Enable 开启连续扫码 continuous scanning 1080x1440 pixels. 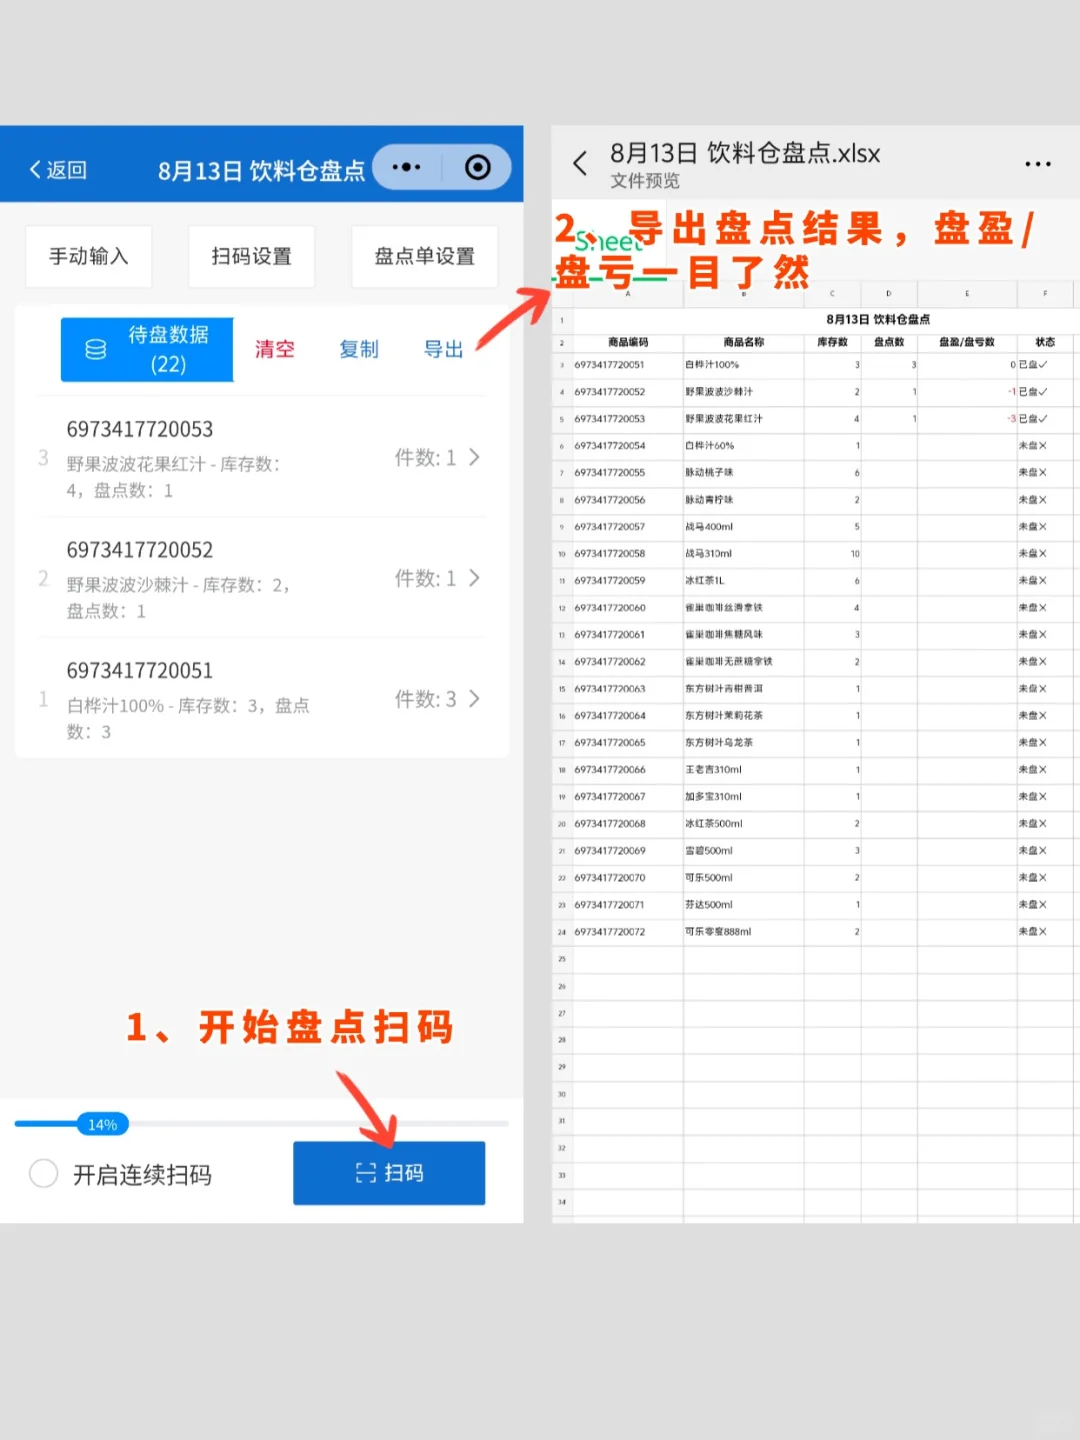click(43, 1174)
